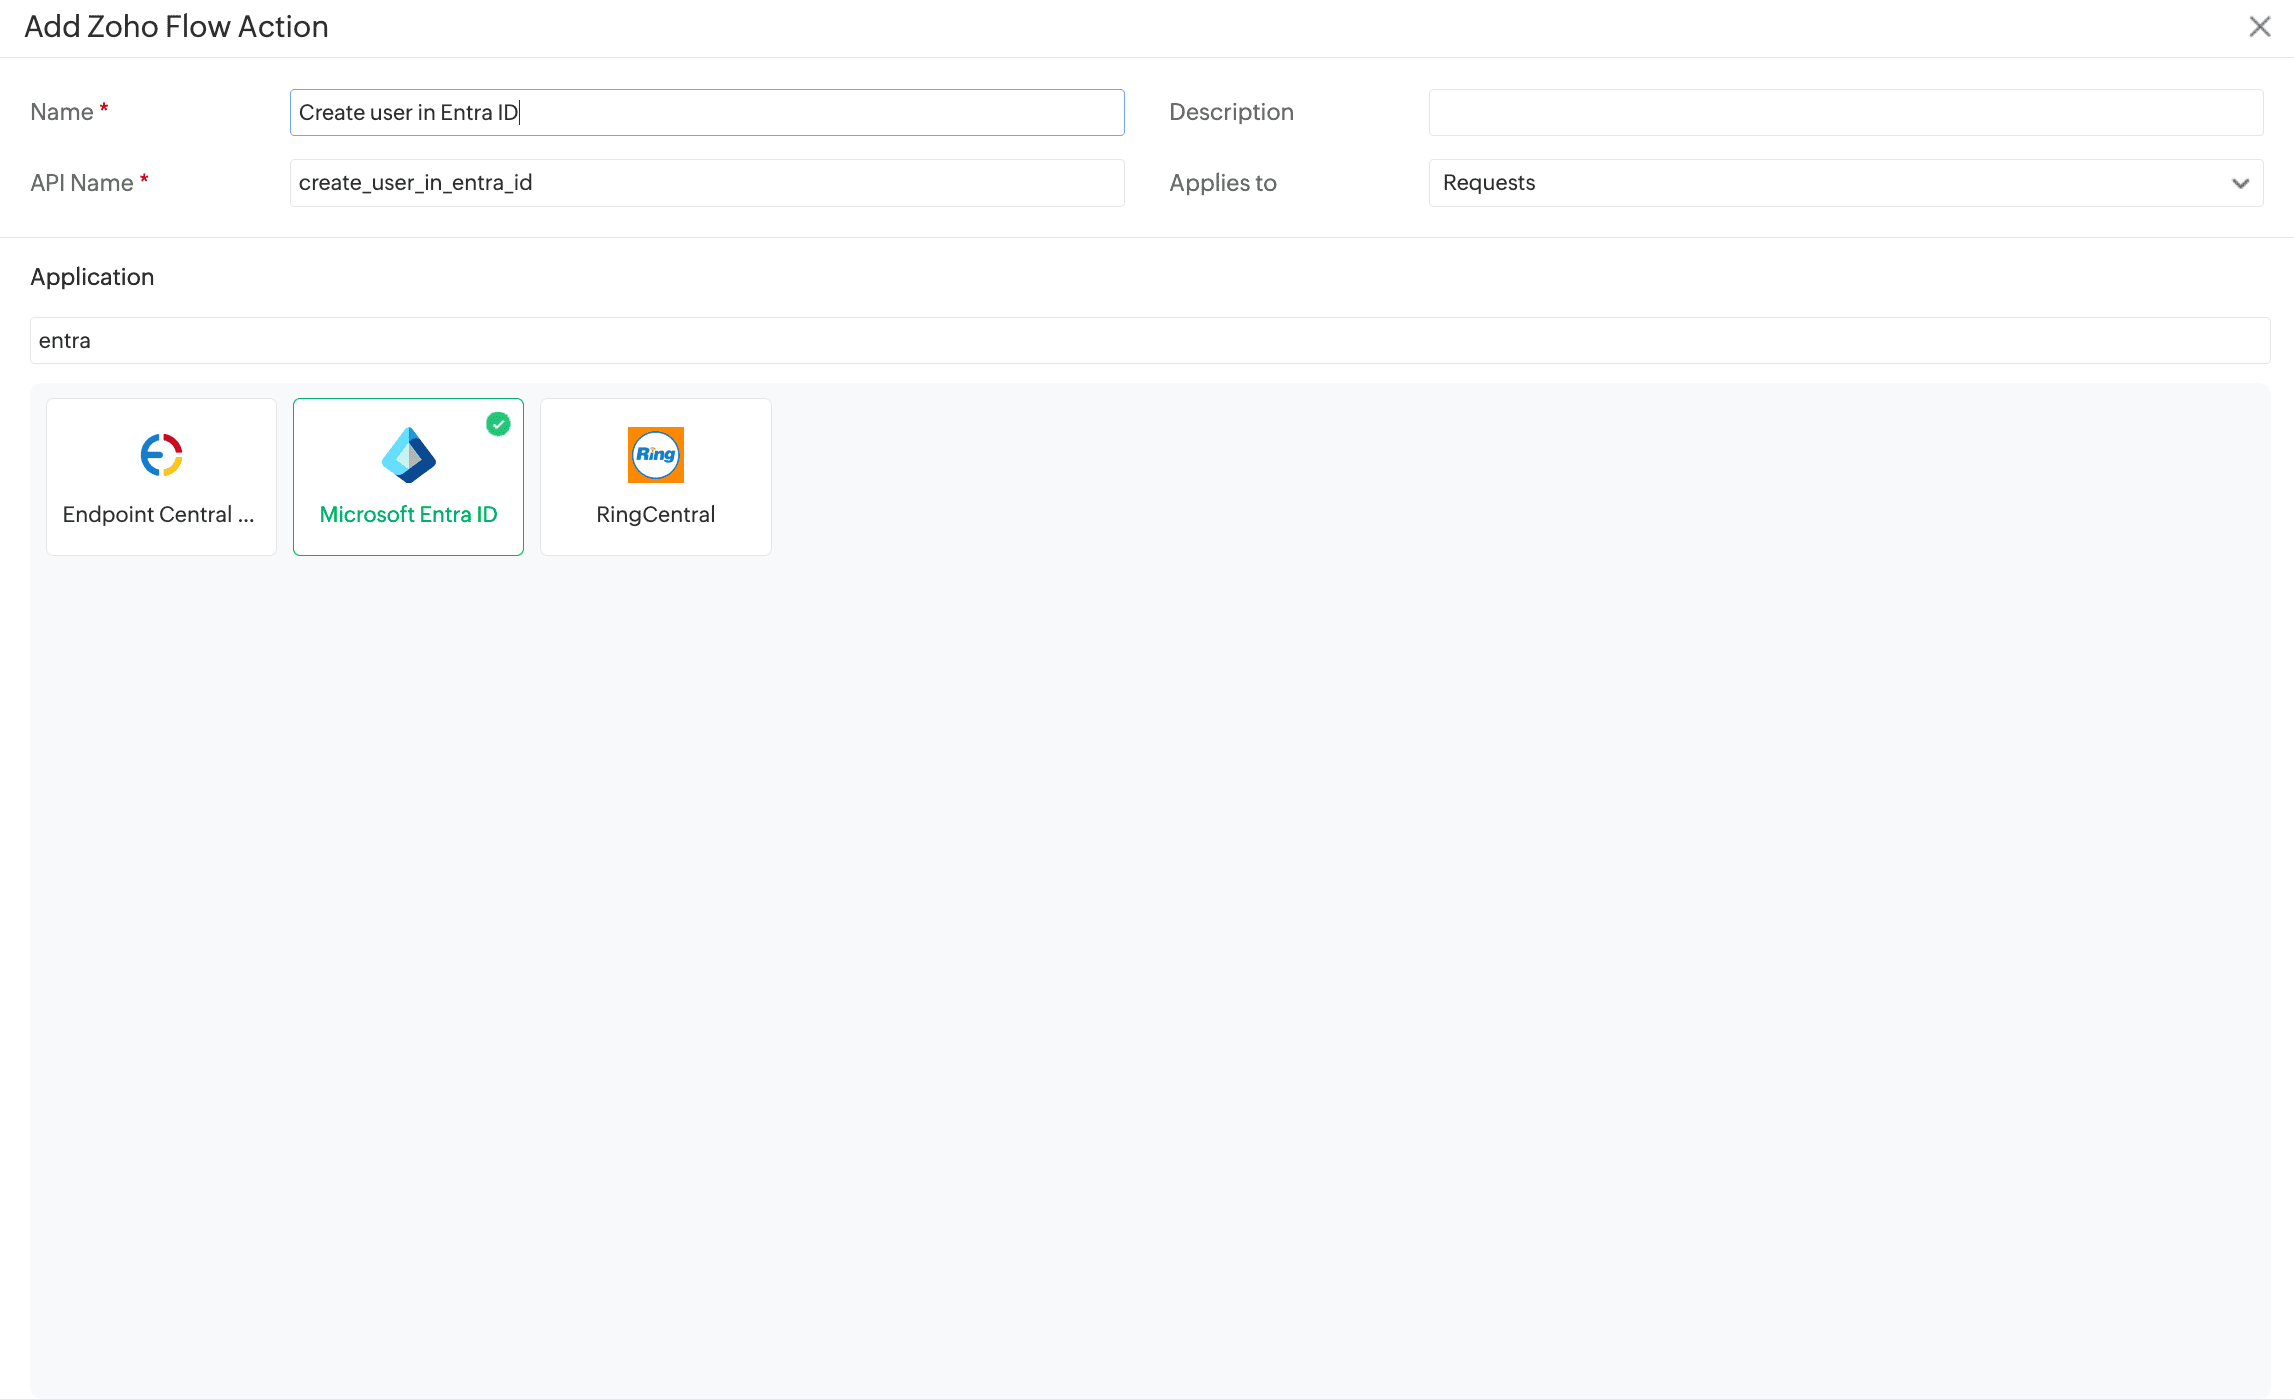Click the Applies to dropdown chevron arrow
The image size is (2294, 1400).
[2240, 183]
